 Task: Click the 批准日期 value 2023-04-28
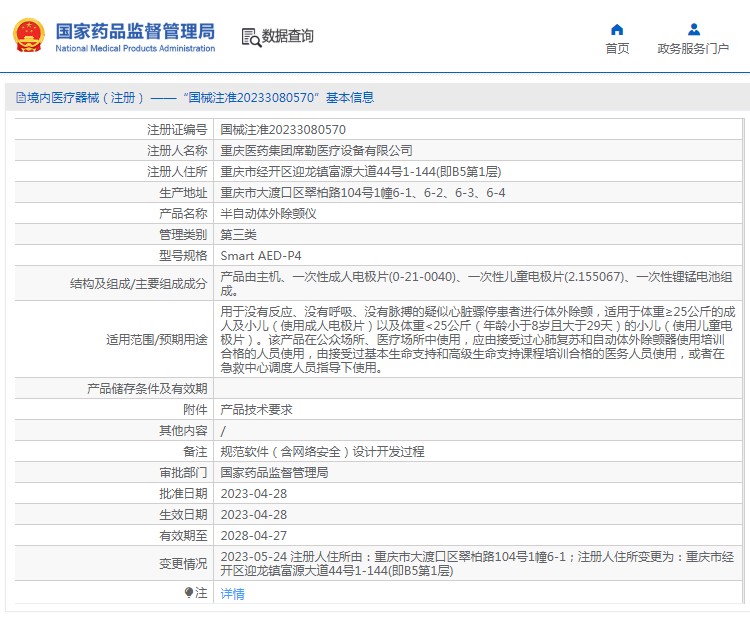coord(253,493)
